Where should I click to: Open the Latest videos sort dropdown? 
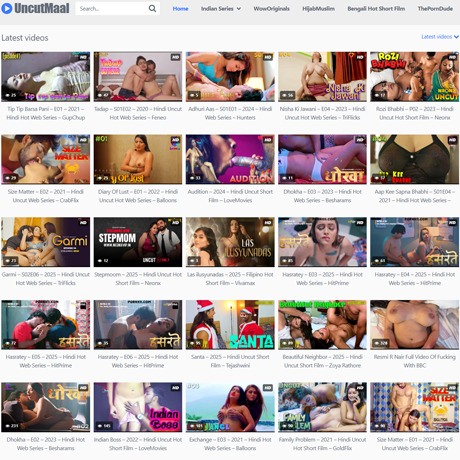tap(440, 37)
